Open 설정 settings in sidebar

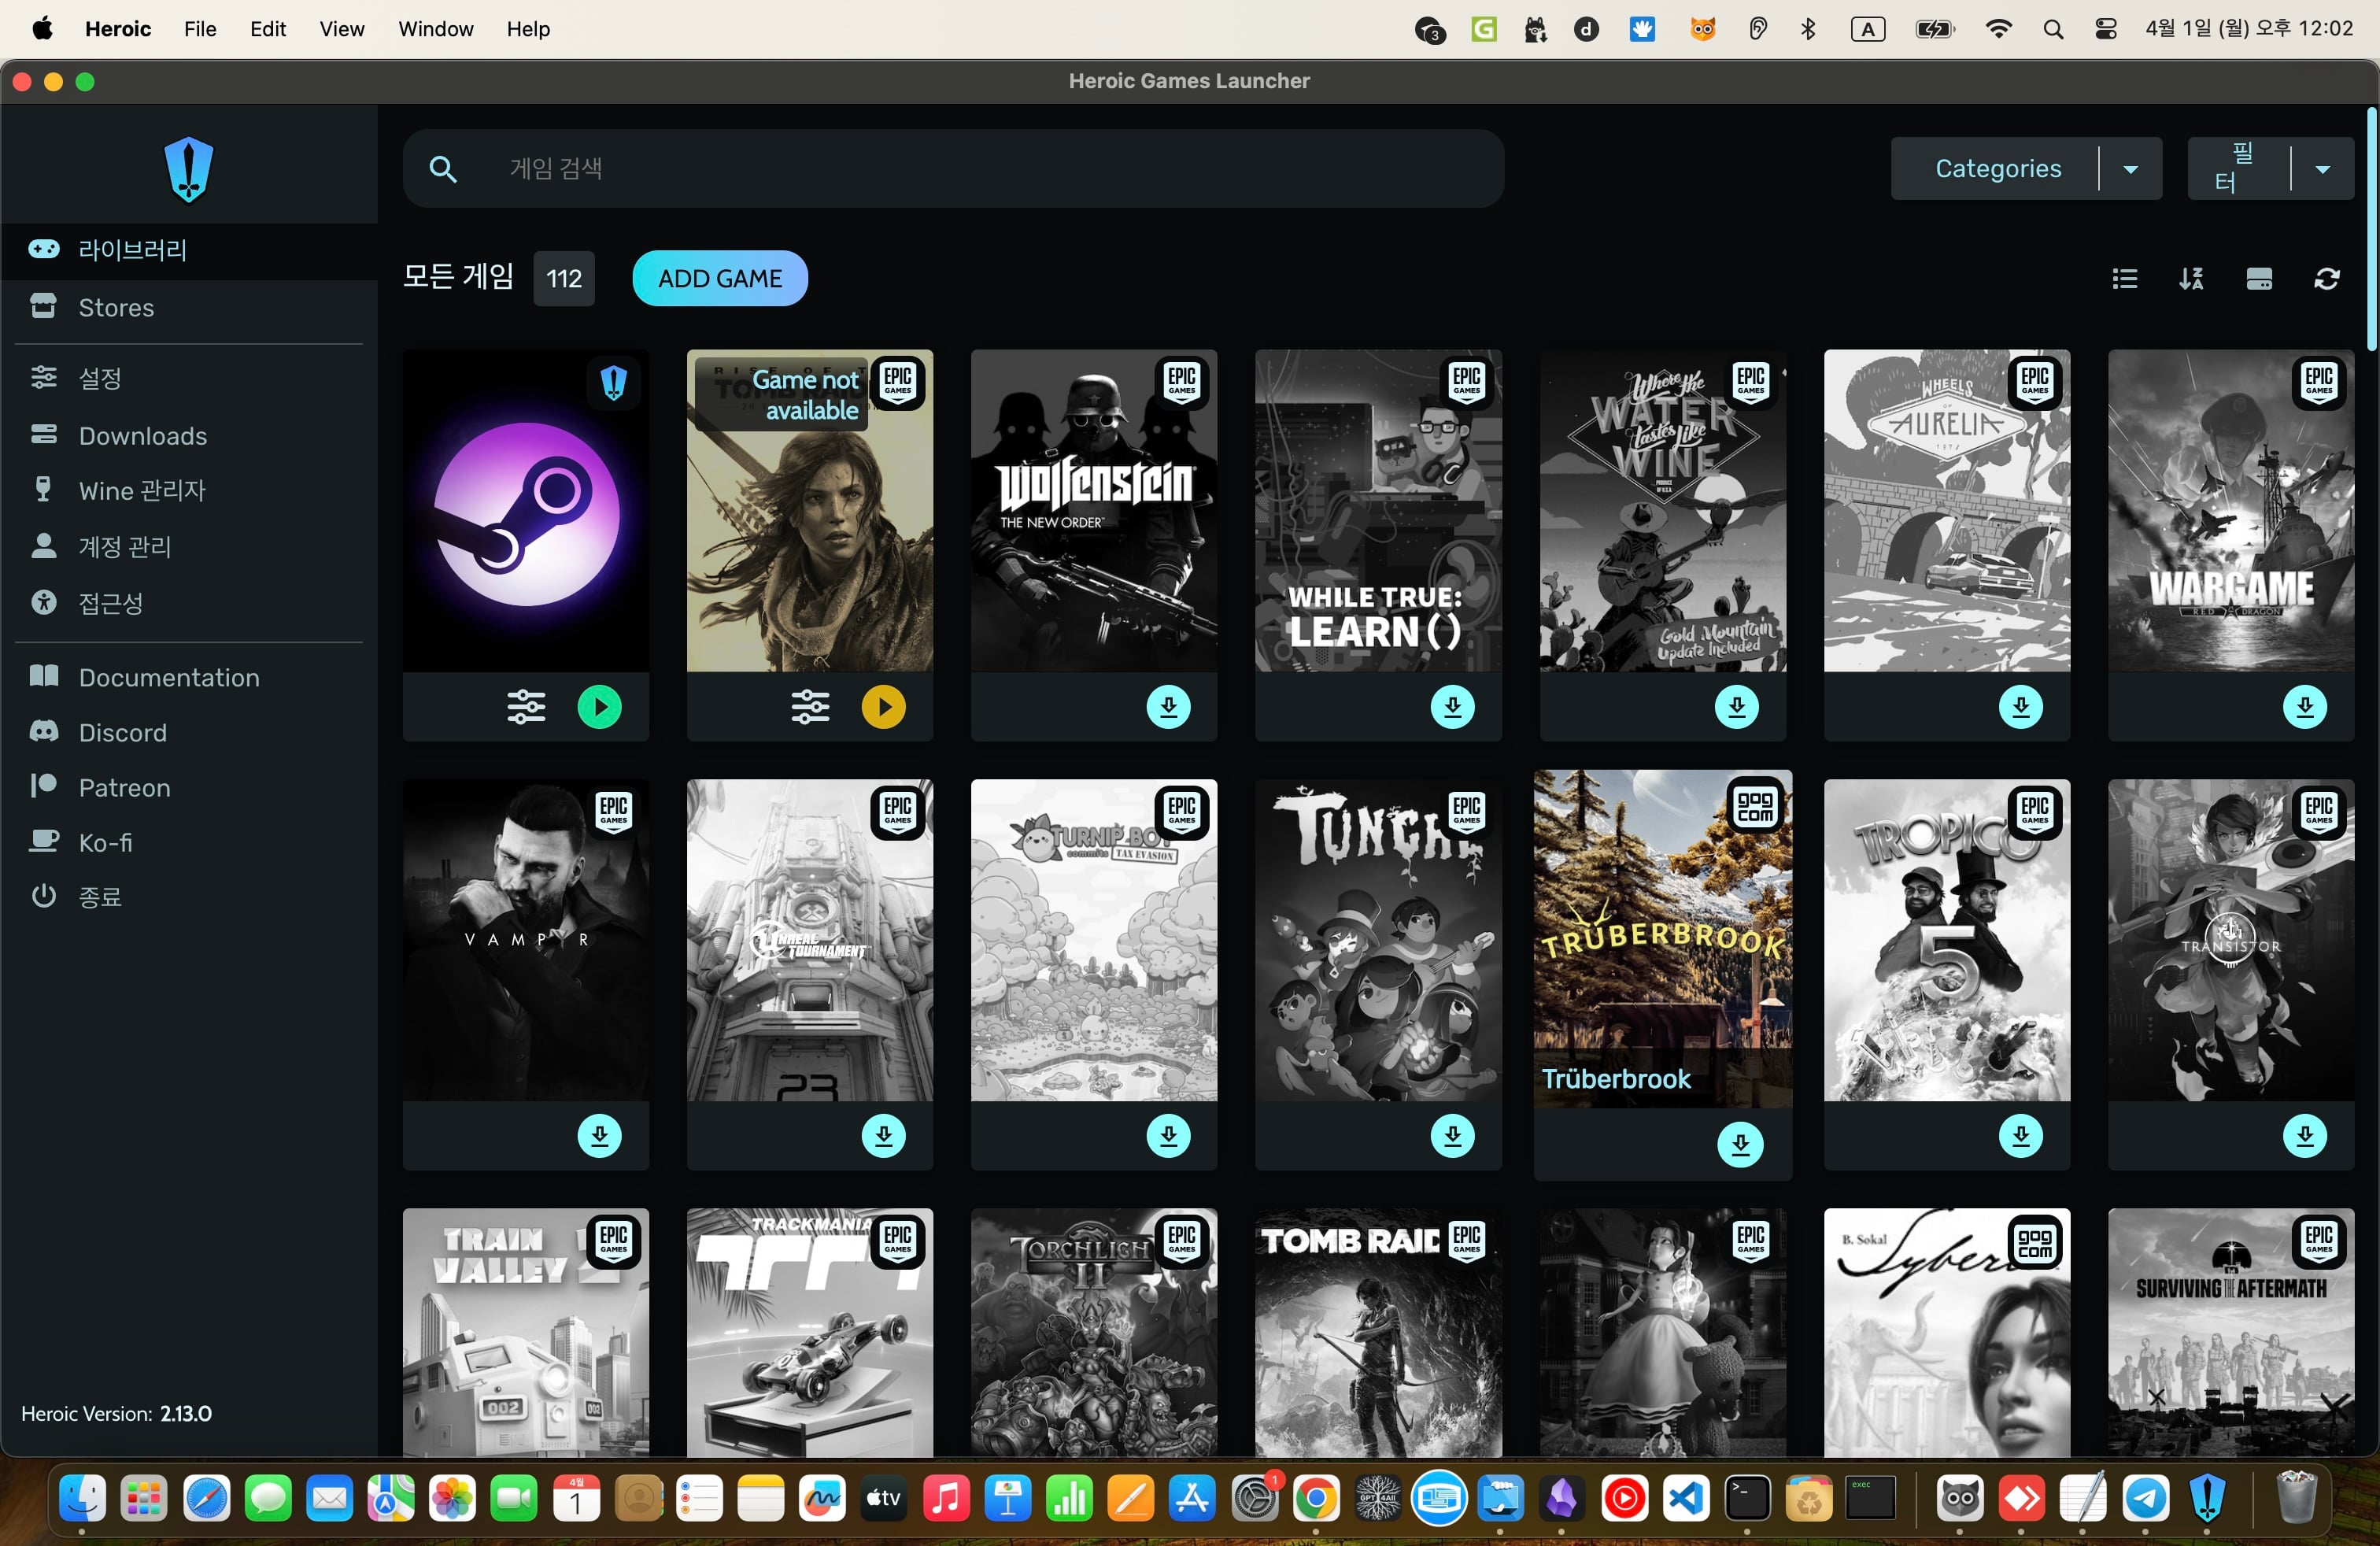189,378
